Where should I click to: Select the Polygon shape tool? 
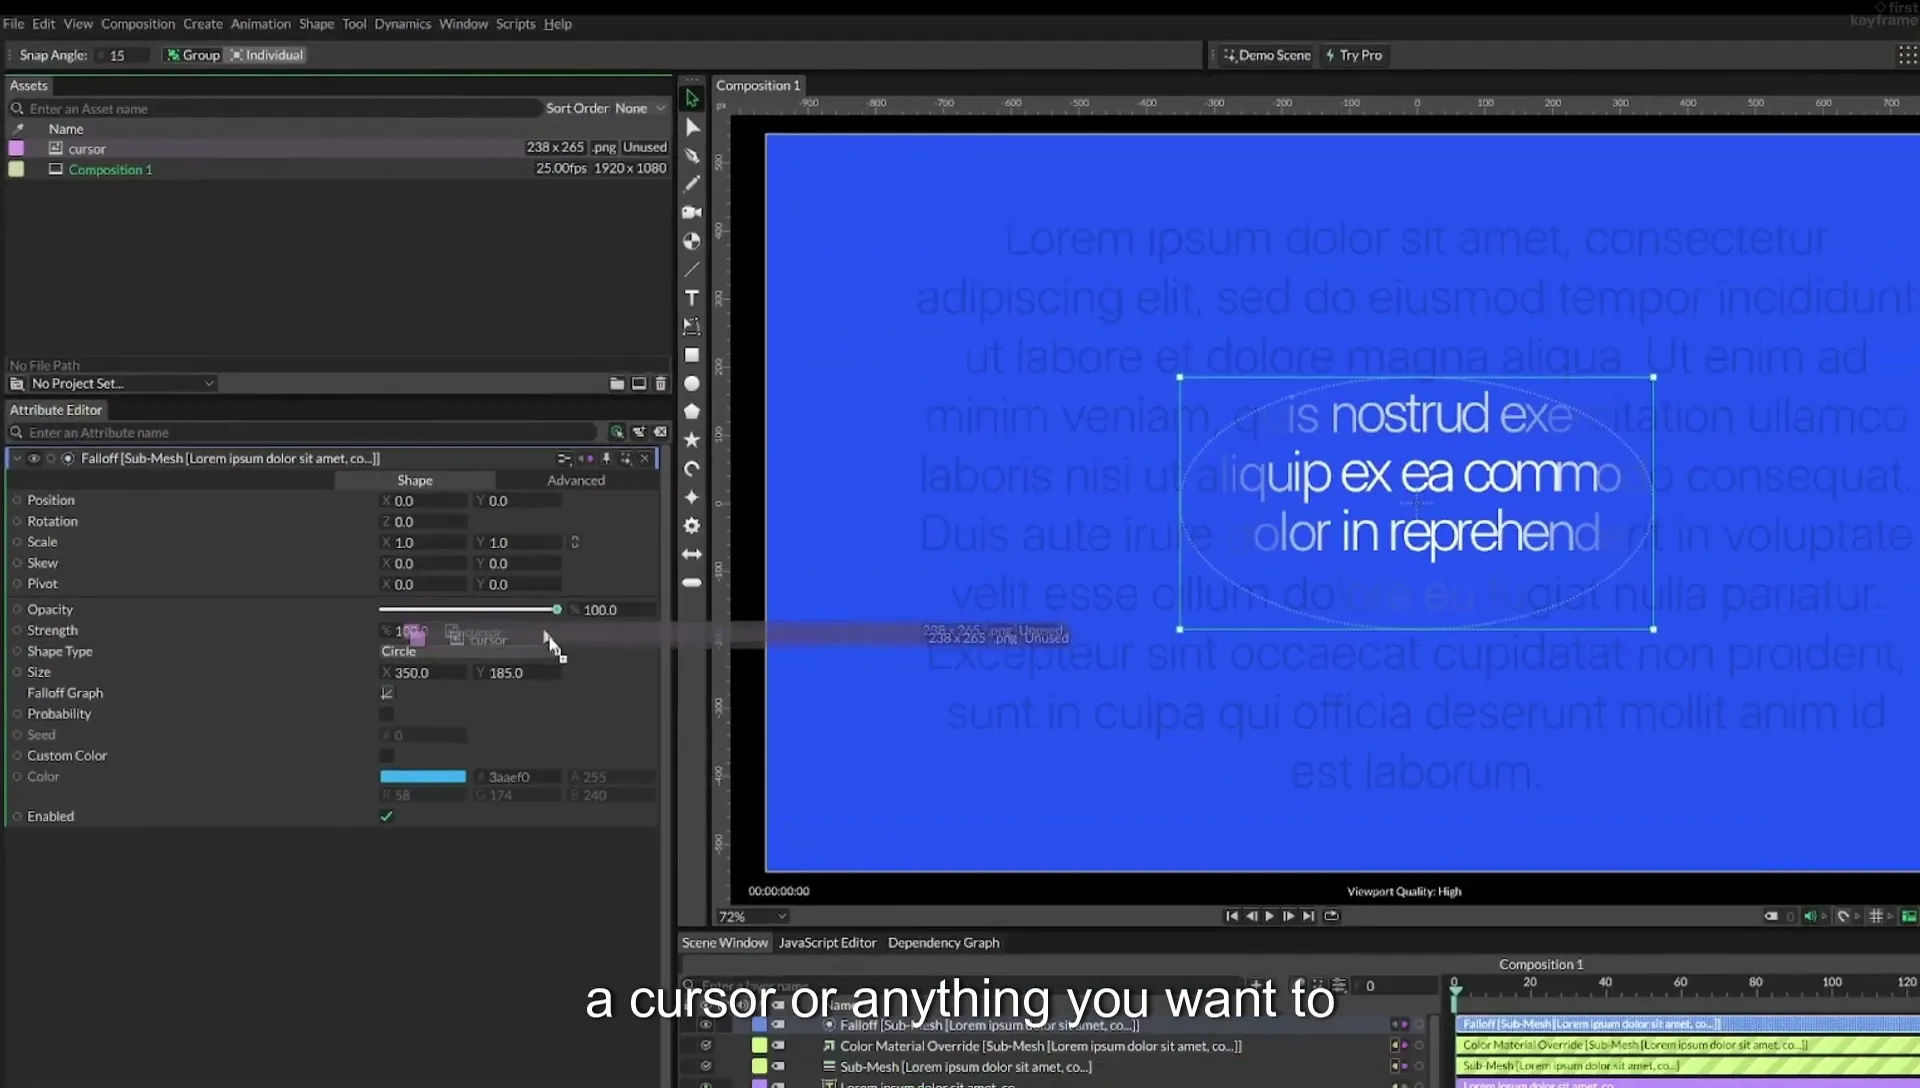pos(691,411)
